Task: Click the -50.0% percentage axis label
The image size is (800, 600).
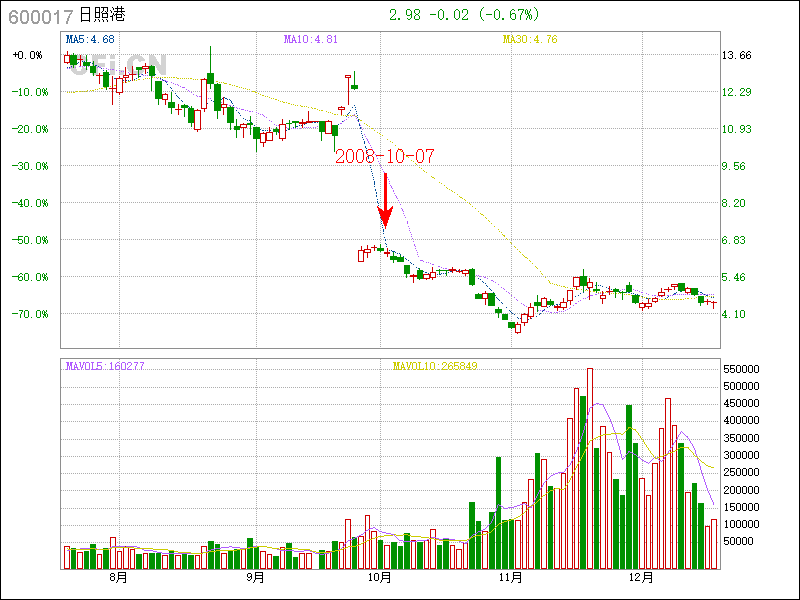Action: click(x=30, y=240)
